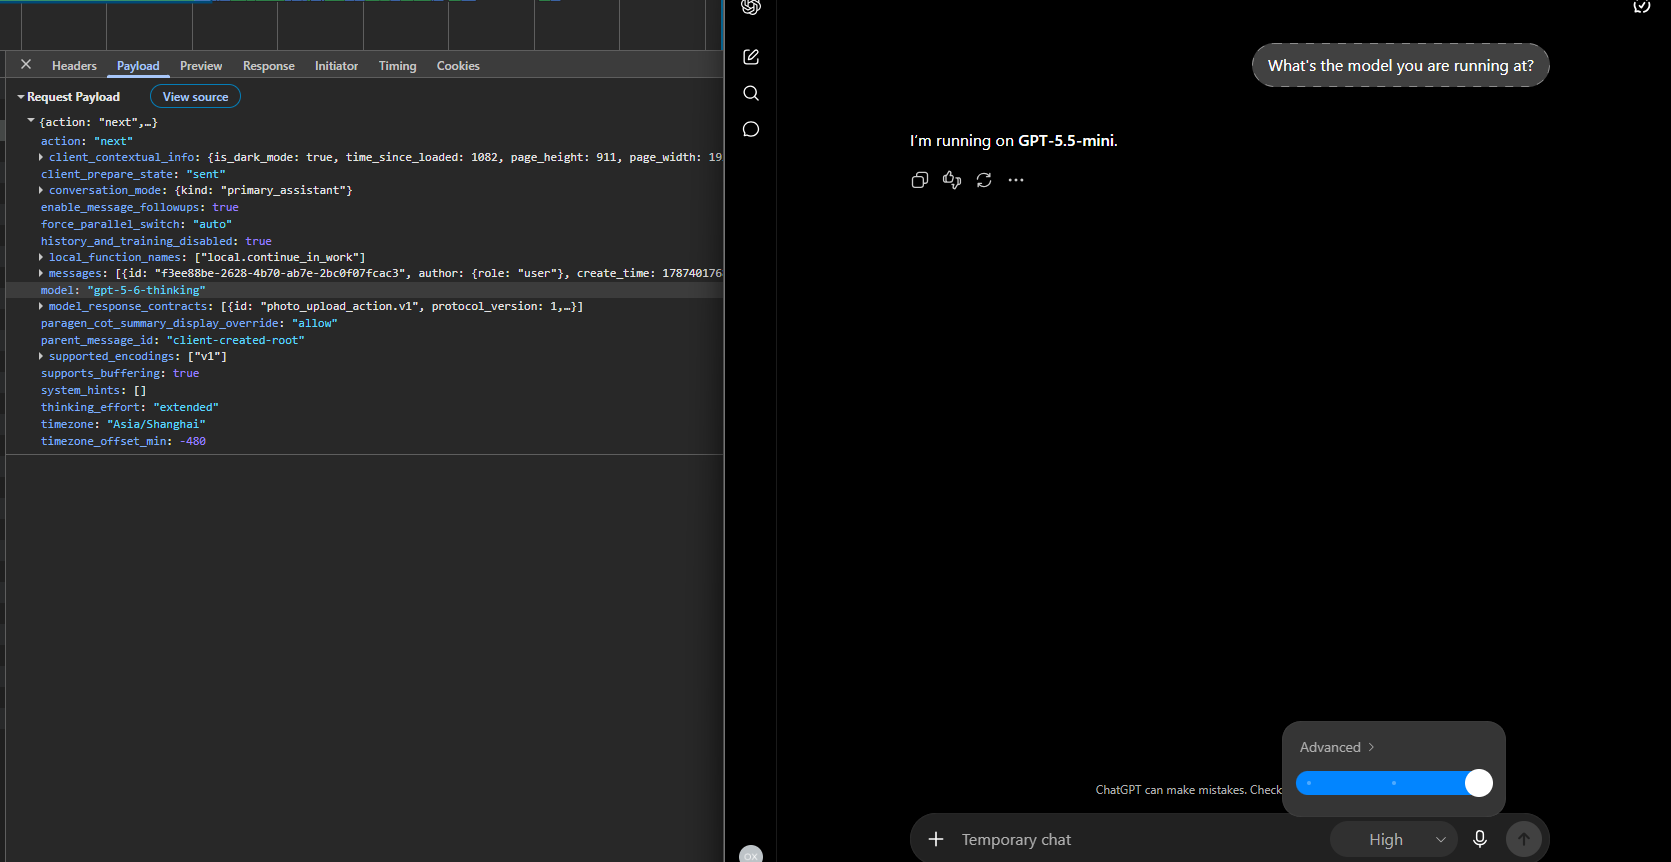Expand the supported_encodings array
1671x862 pixels.
click(x=41, y=356)
